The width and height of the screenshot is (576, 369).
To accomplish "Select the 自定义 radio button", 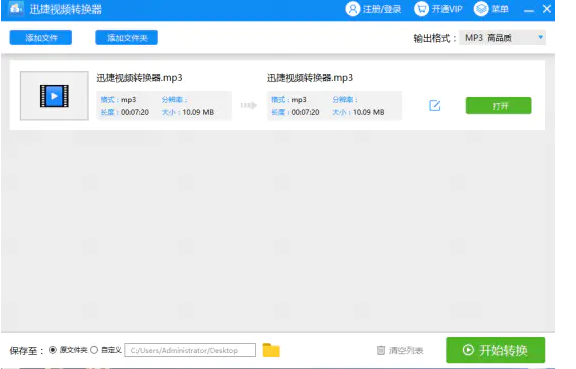I will [x=94, y=350].
